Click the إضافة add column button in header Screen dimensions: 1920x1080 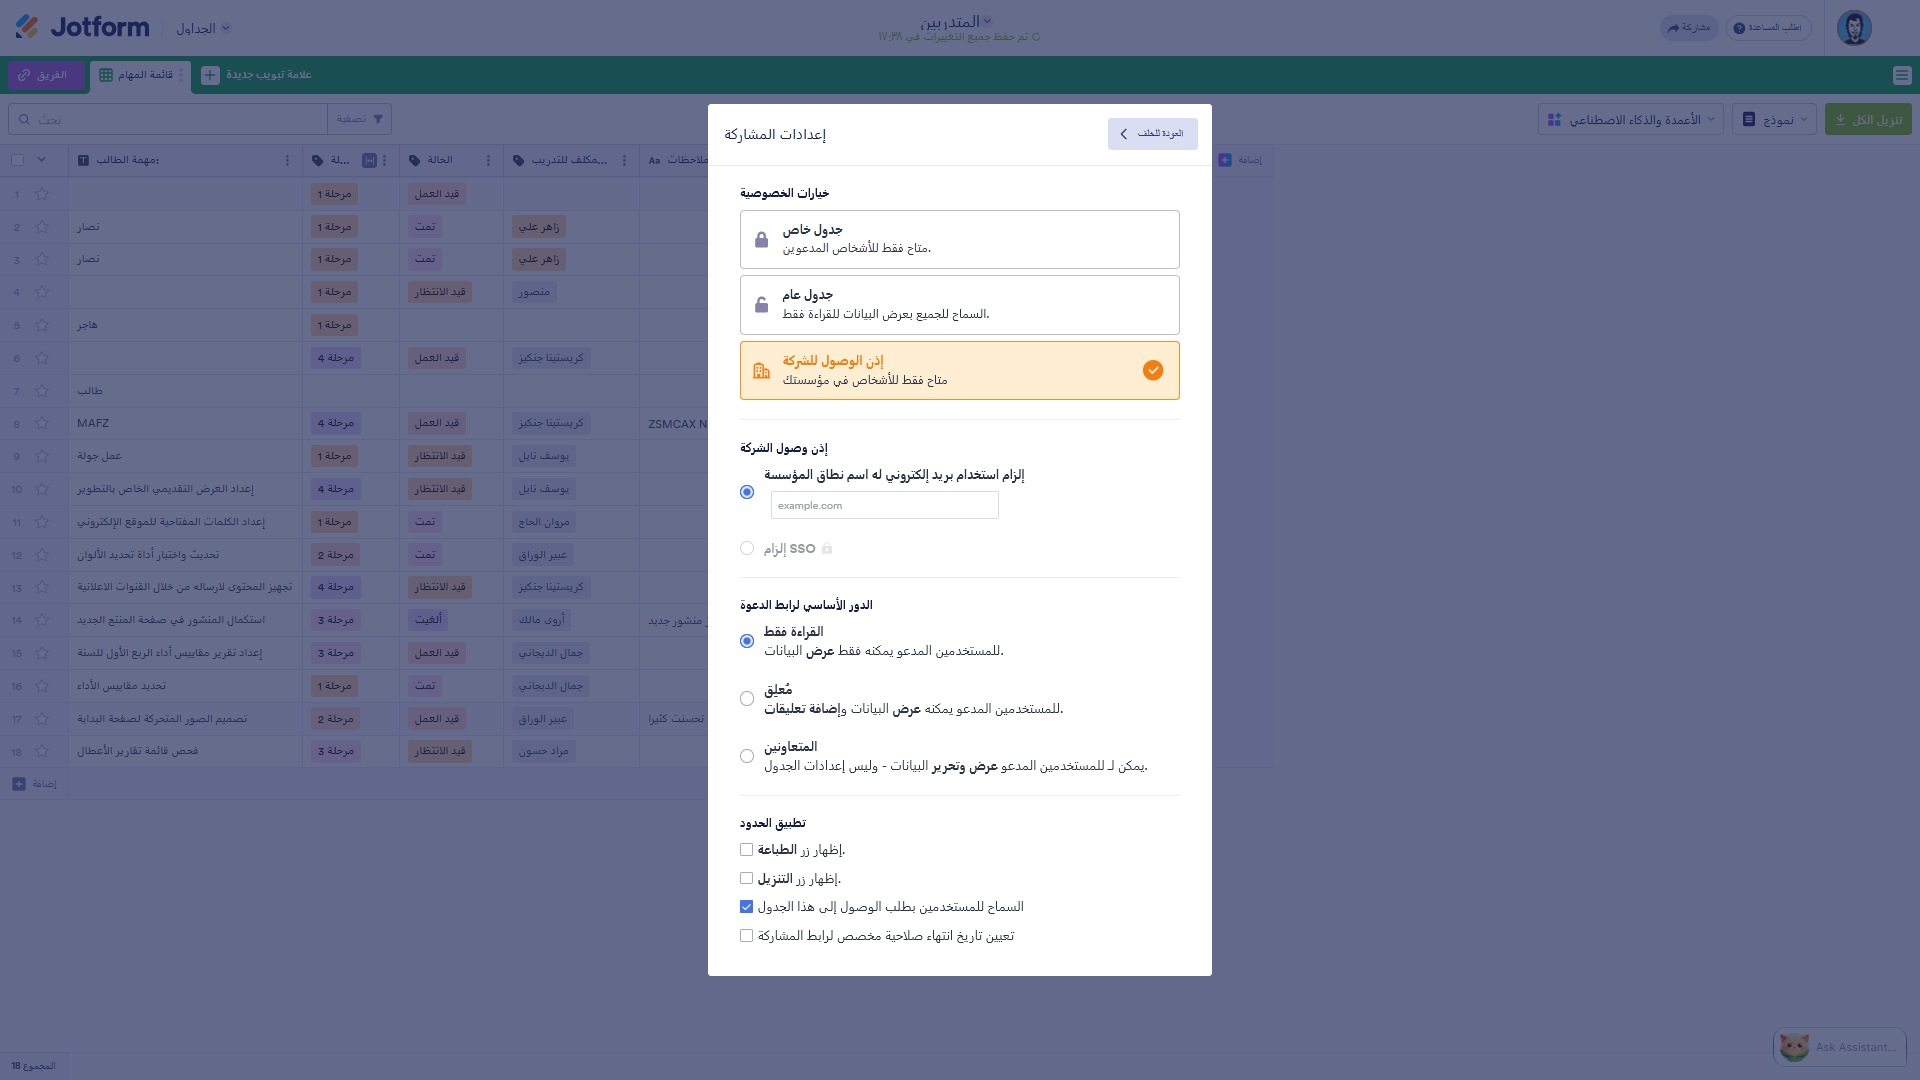tap(1240, 160)
